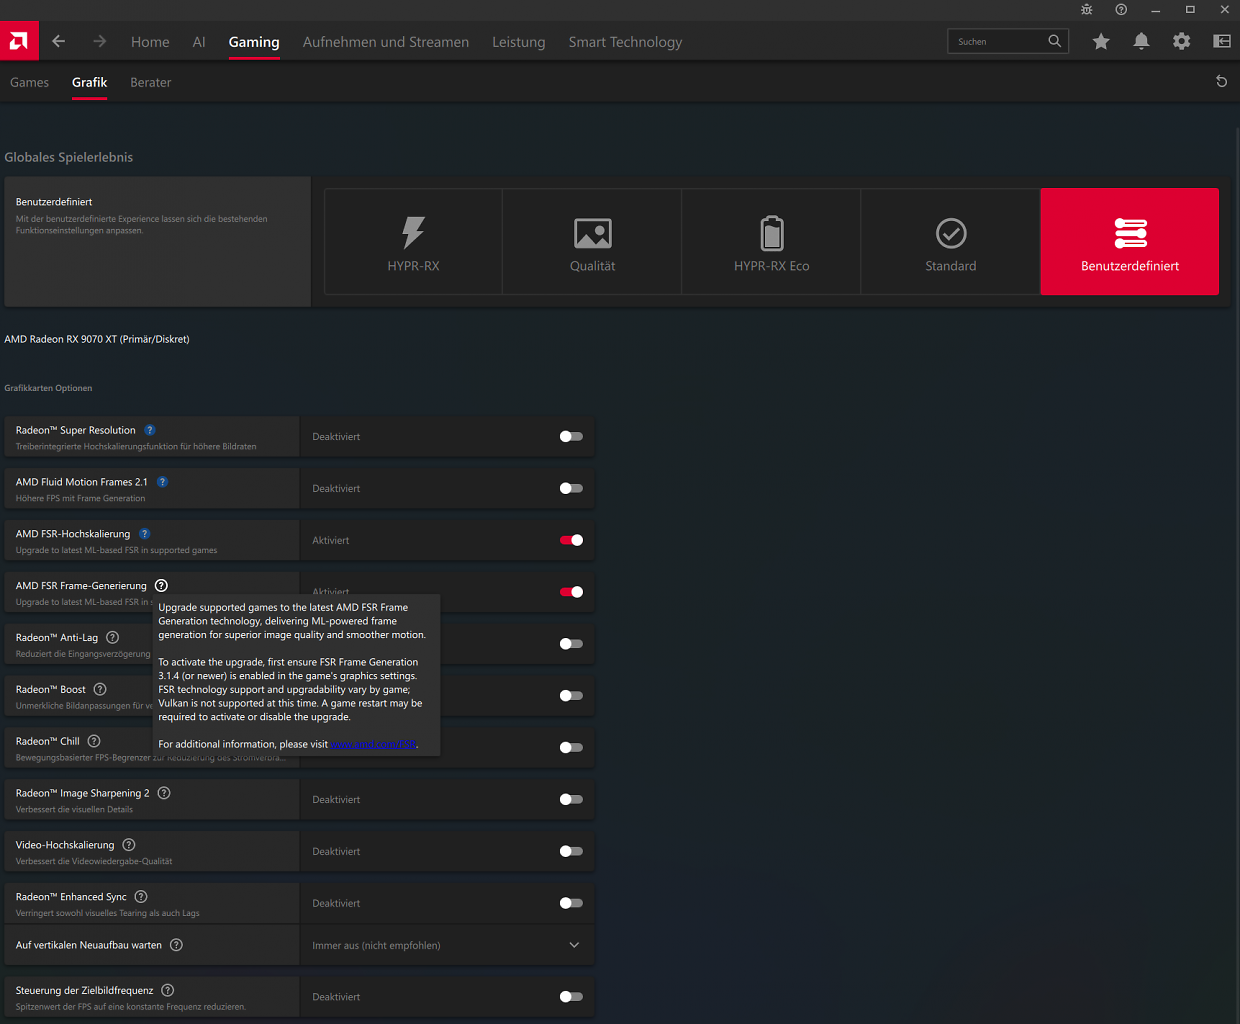Enable Video-Hochskalierung toggle

coord(571,851)
